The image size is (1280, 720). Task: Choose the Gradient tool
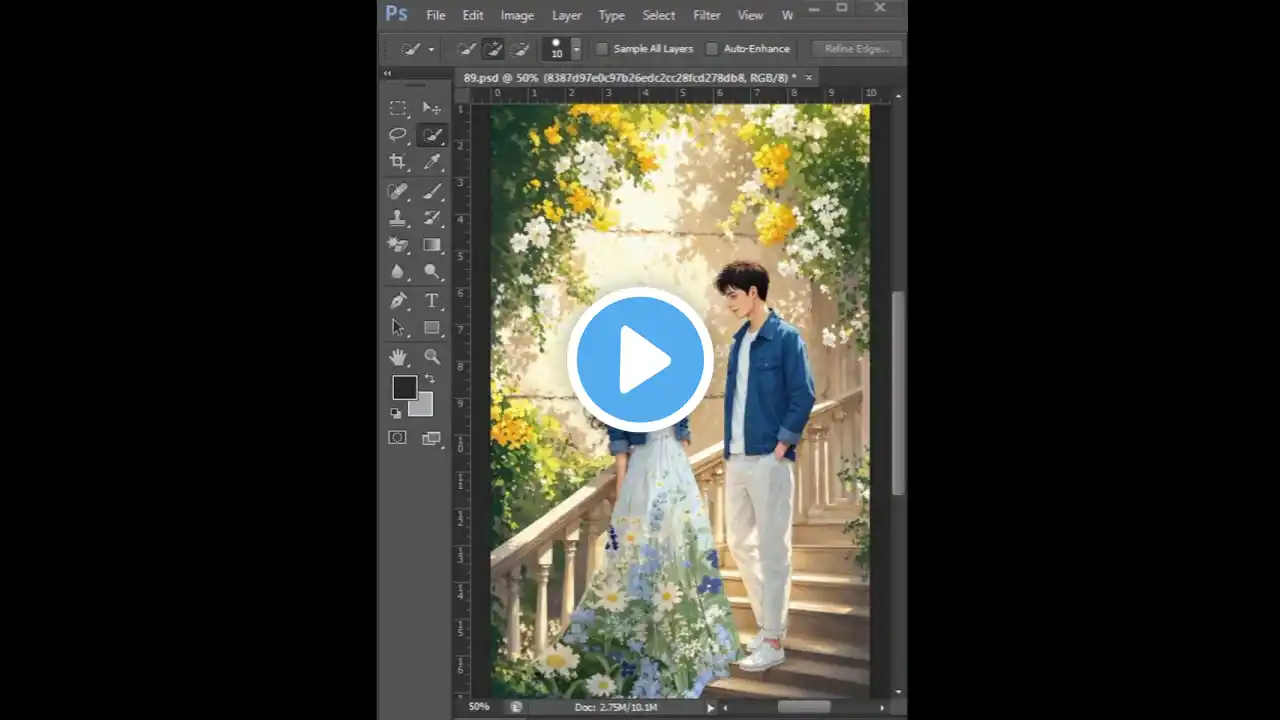coord(432,245)
